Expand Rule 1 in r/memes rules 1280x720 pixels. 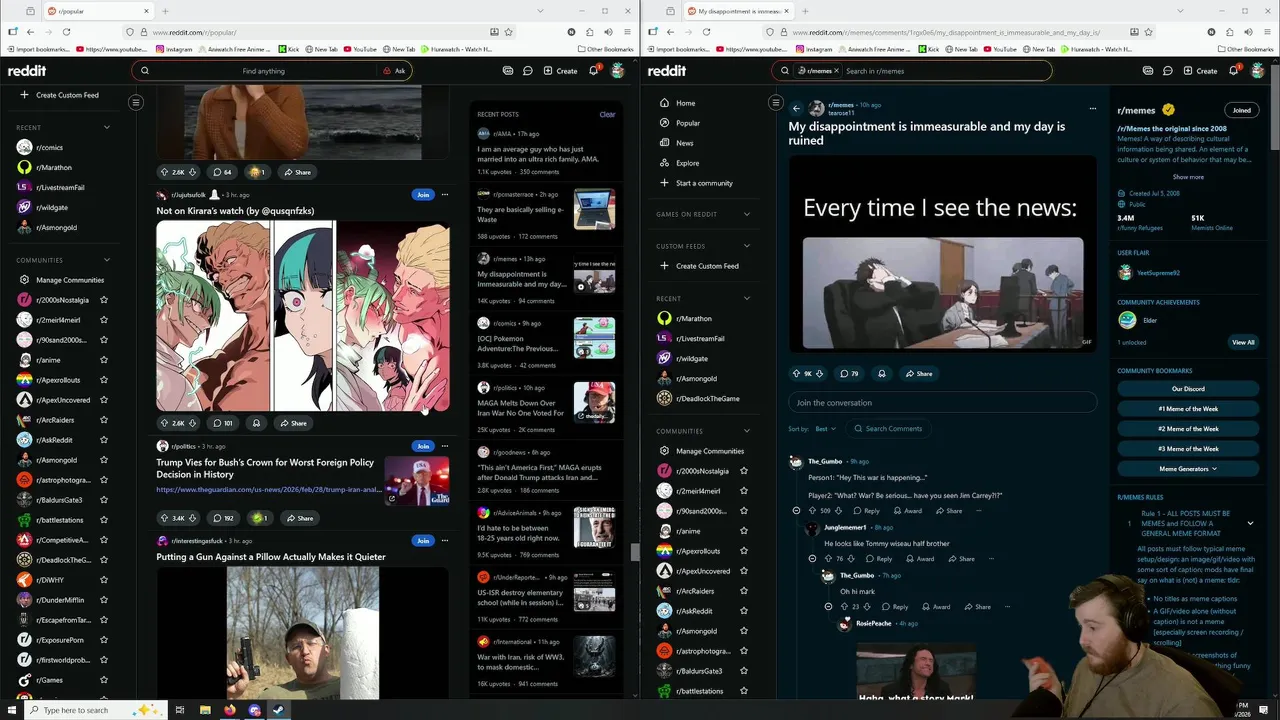click(x=1250, y=523)
